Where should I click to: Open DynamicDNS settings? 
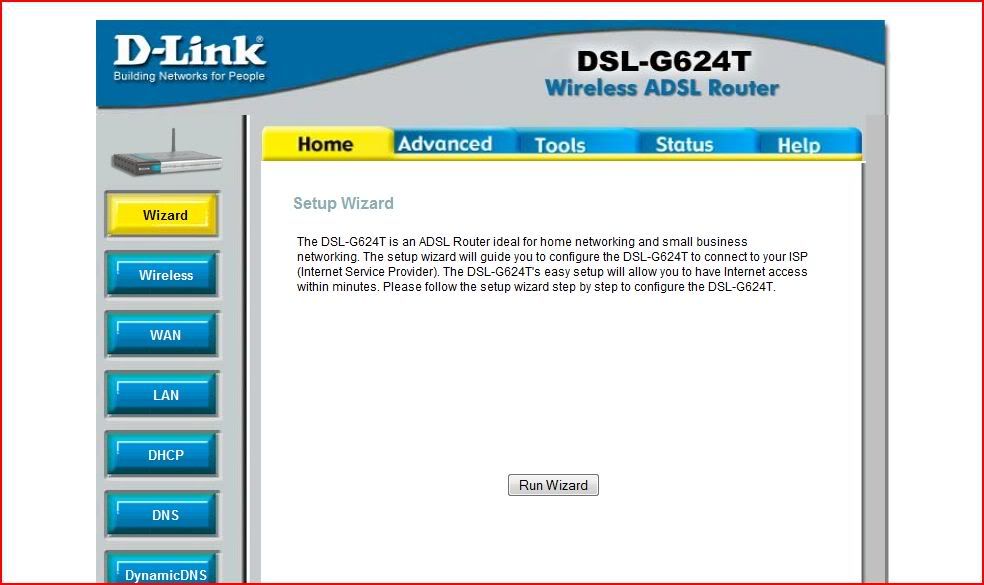pyautogui.click(x=163, y=568)
